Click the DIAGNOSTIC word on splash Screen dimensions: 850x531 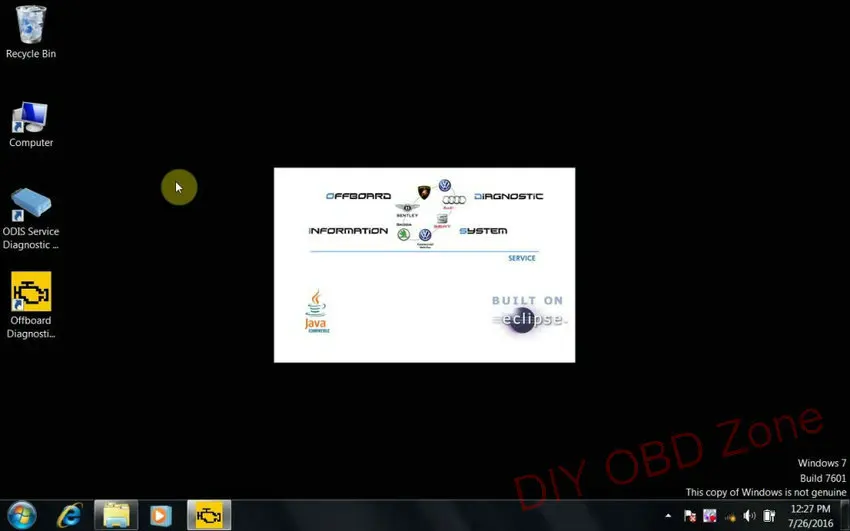508,196
